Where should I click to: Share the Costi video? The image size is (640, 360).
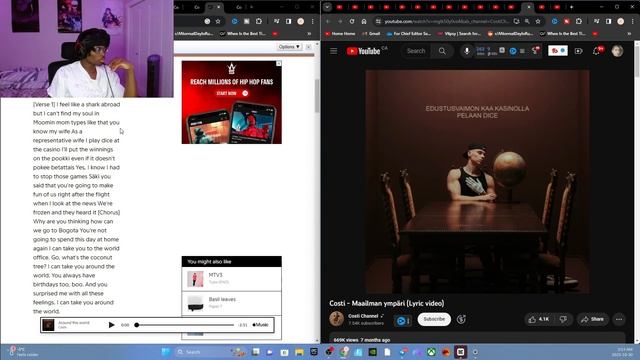pyautogui.click(x=593, y=319)
